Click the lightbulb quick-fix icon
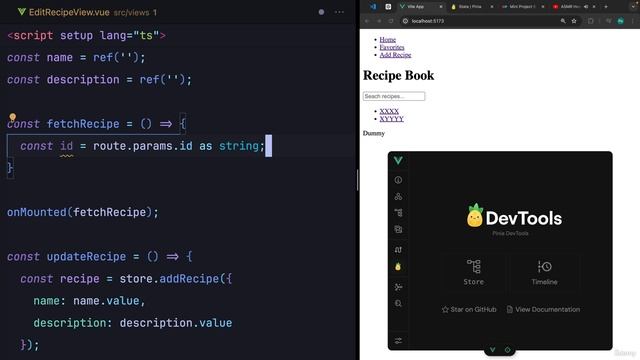Viewport: 640px width, 360px height. [13, 117]
